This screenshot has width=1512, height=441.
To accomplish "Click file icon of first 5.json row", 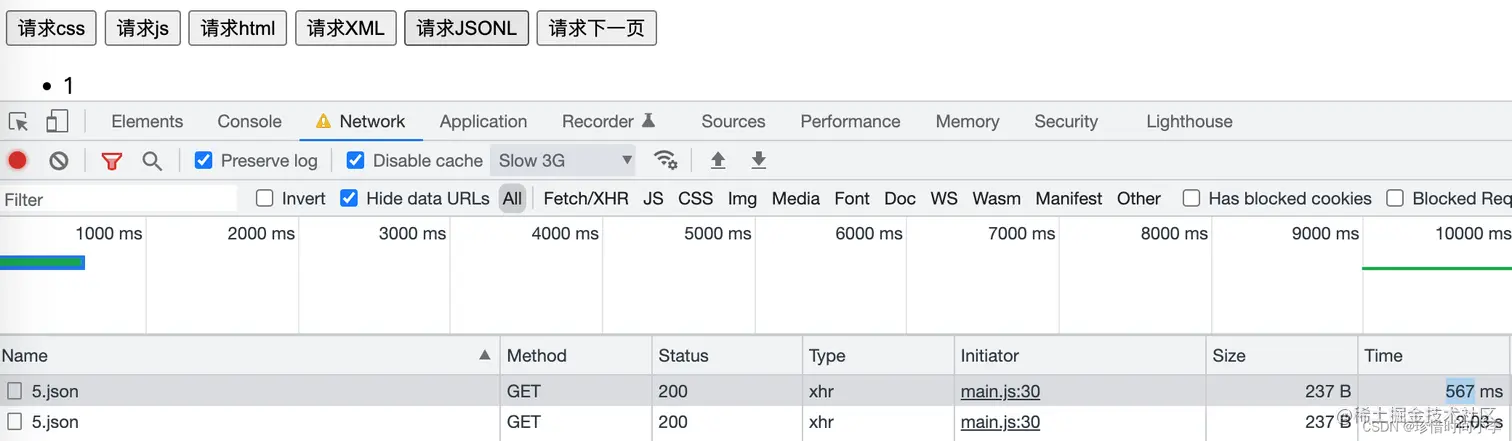I will click(15, 391).
